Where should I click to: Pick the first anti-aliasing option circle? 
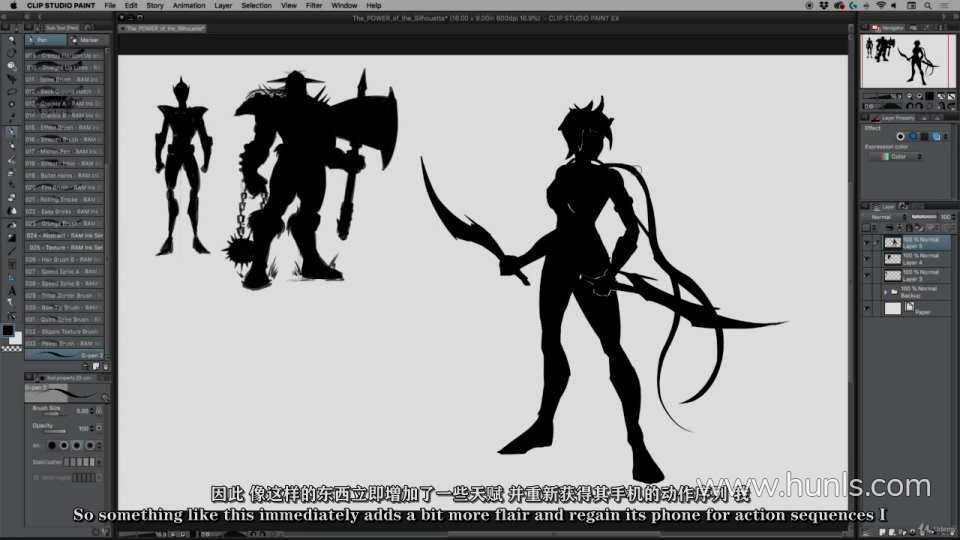[52, 444]
